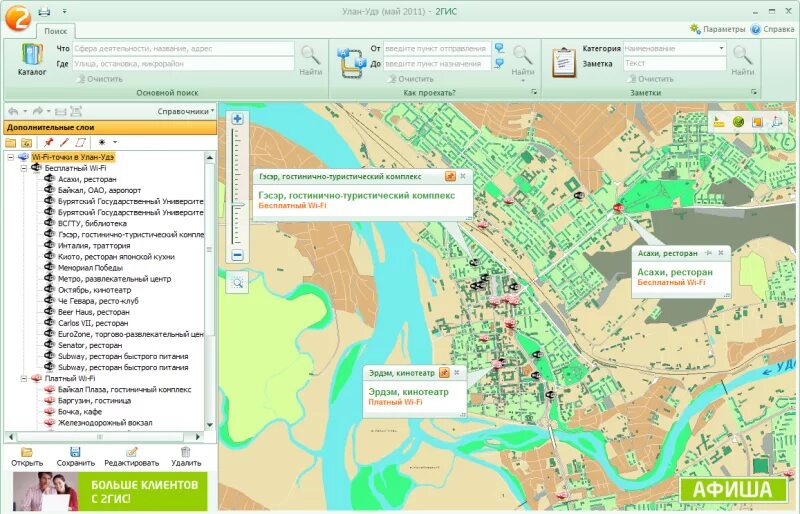Click the От departure input field
The image size is (800, 514).
point(437,48)
